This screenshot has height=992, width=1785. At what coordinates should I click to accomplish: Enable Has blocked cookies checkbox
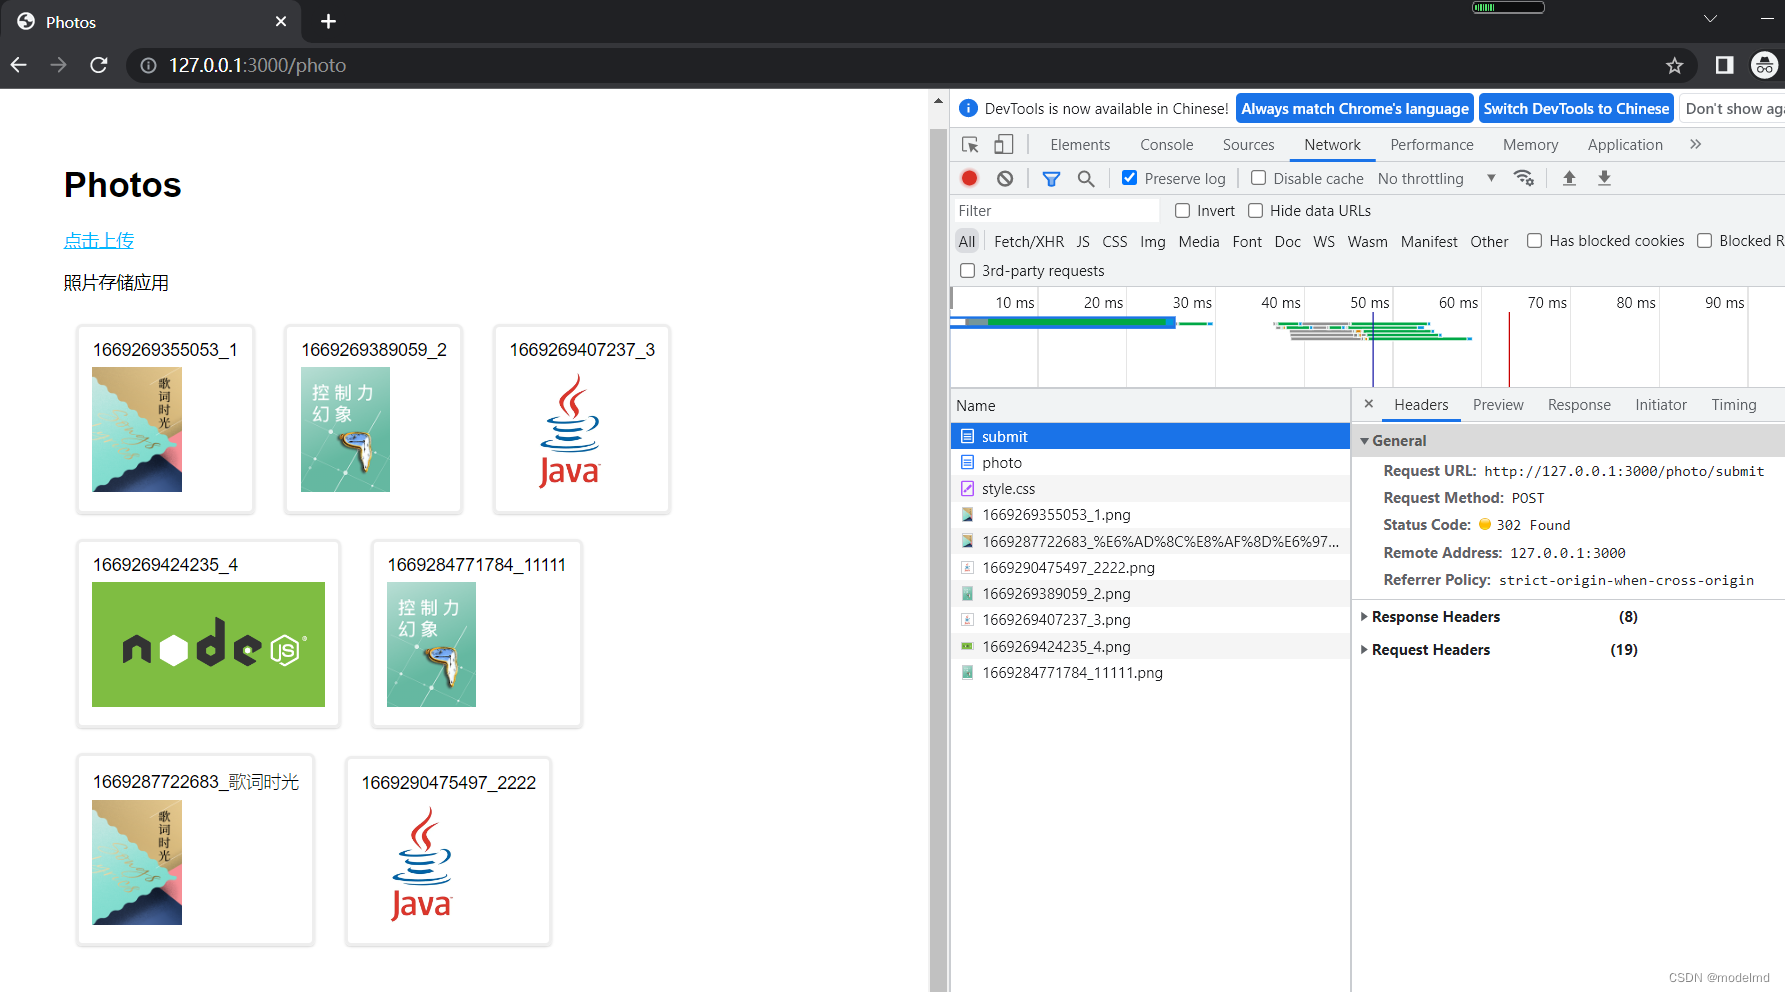tap(1534, 241)
